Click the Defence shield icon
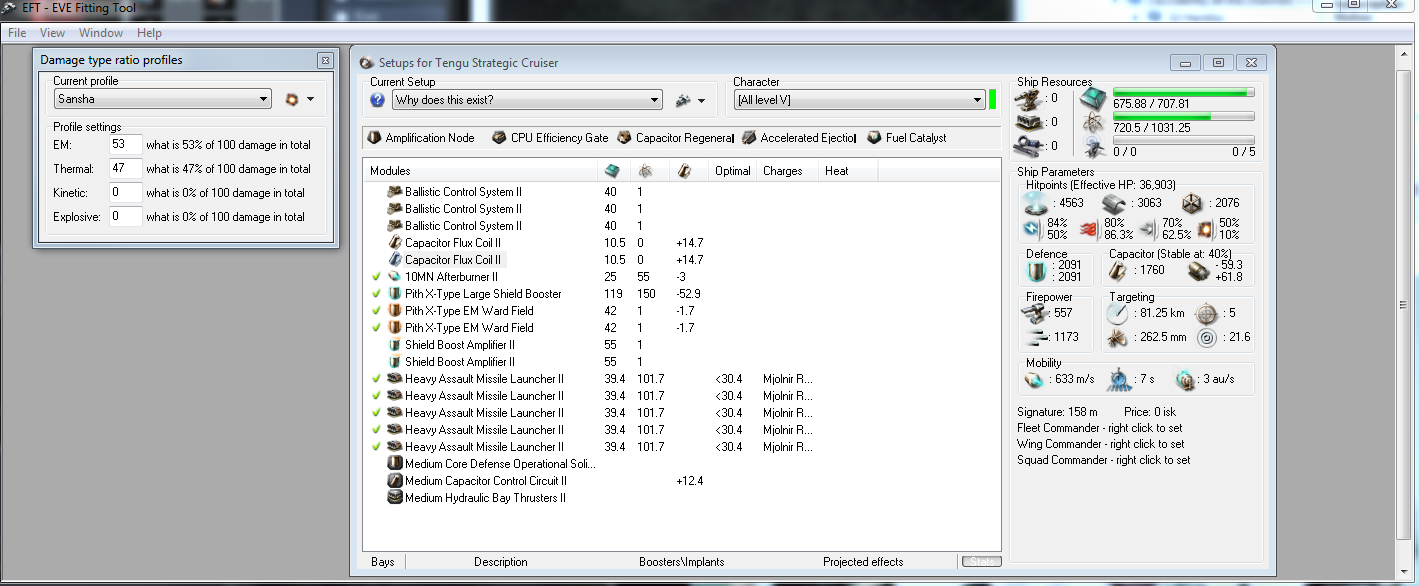 (1036, 271)
